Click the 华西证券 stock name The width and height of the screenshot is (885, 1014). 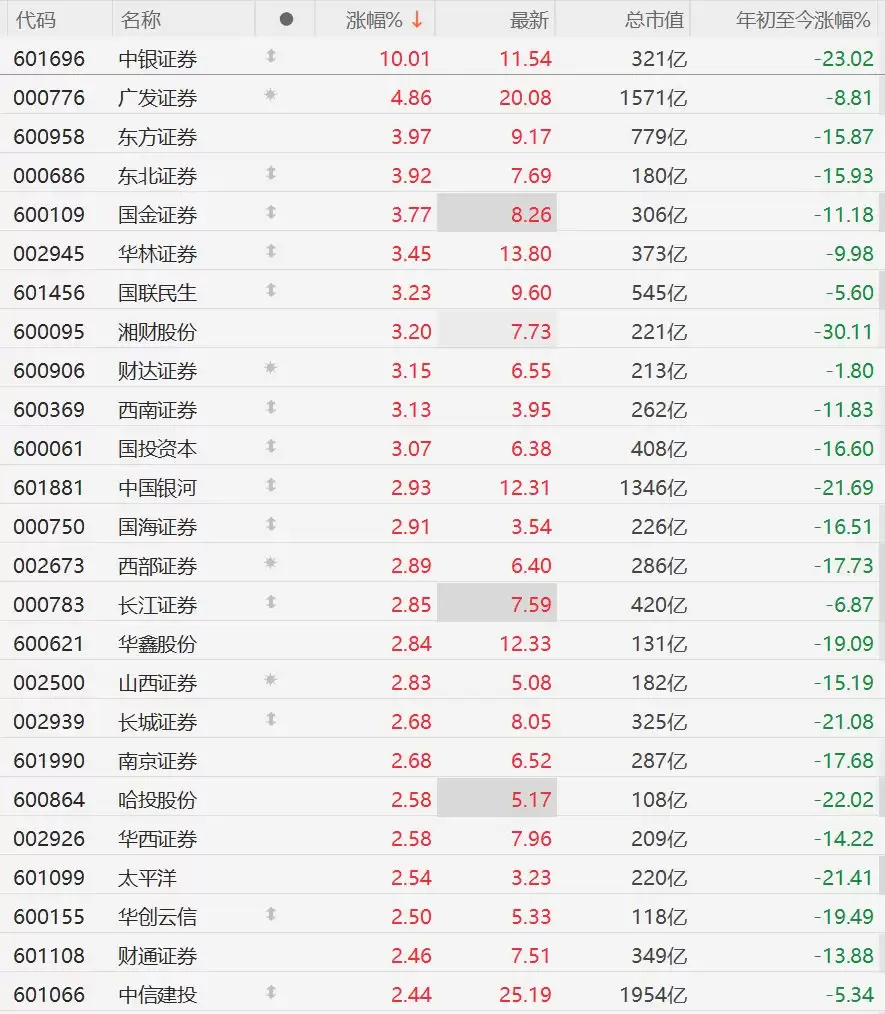[158, 839]
